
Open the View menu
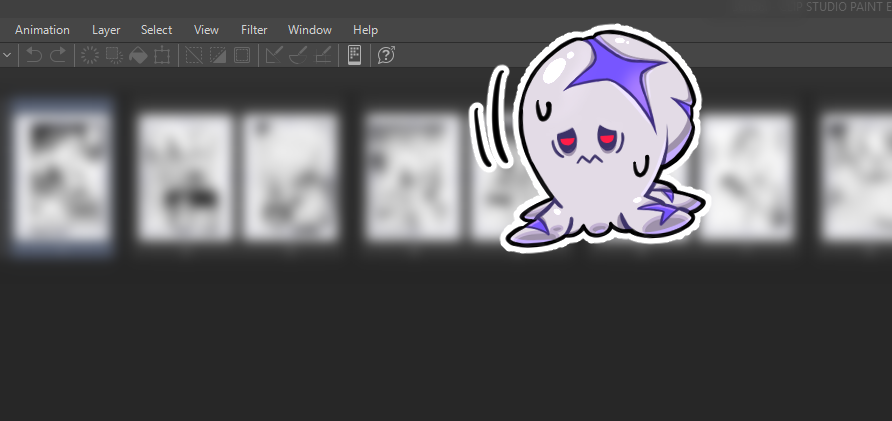click(206, 30)
